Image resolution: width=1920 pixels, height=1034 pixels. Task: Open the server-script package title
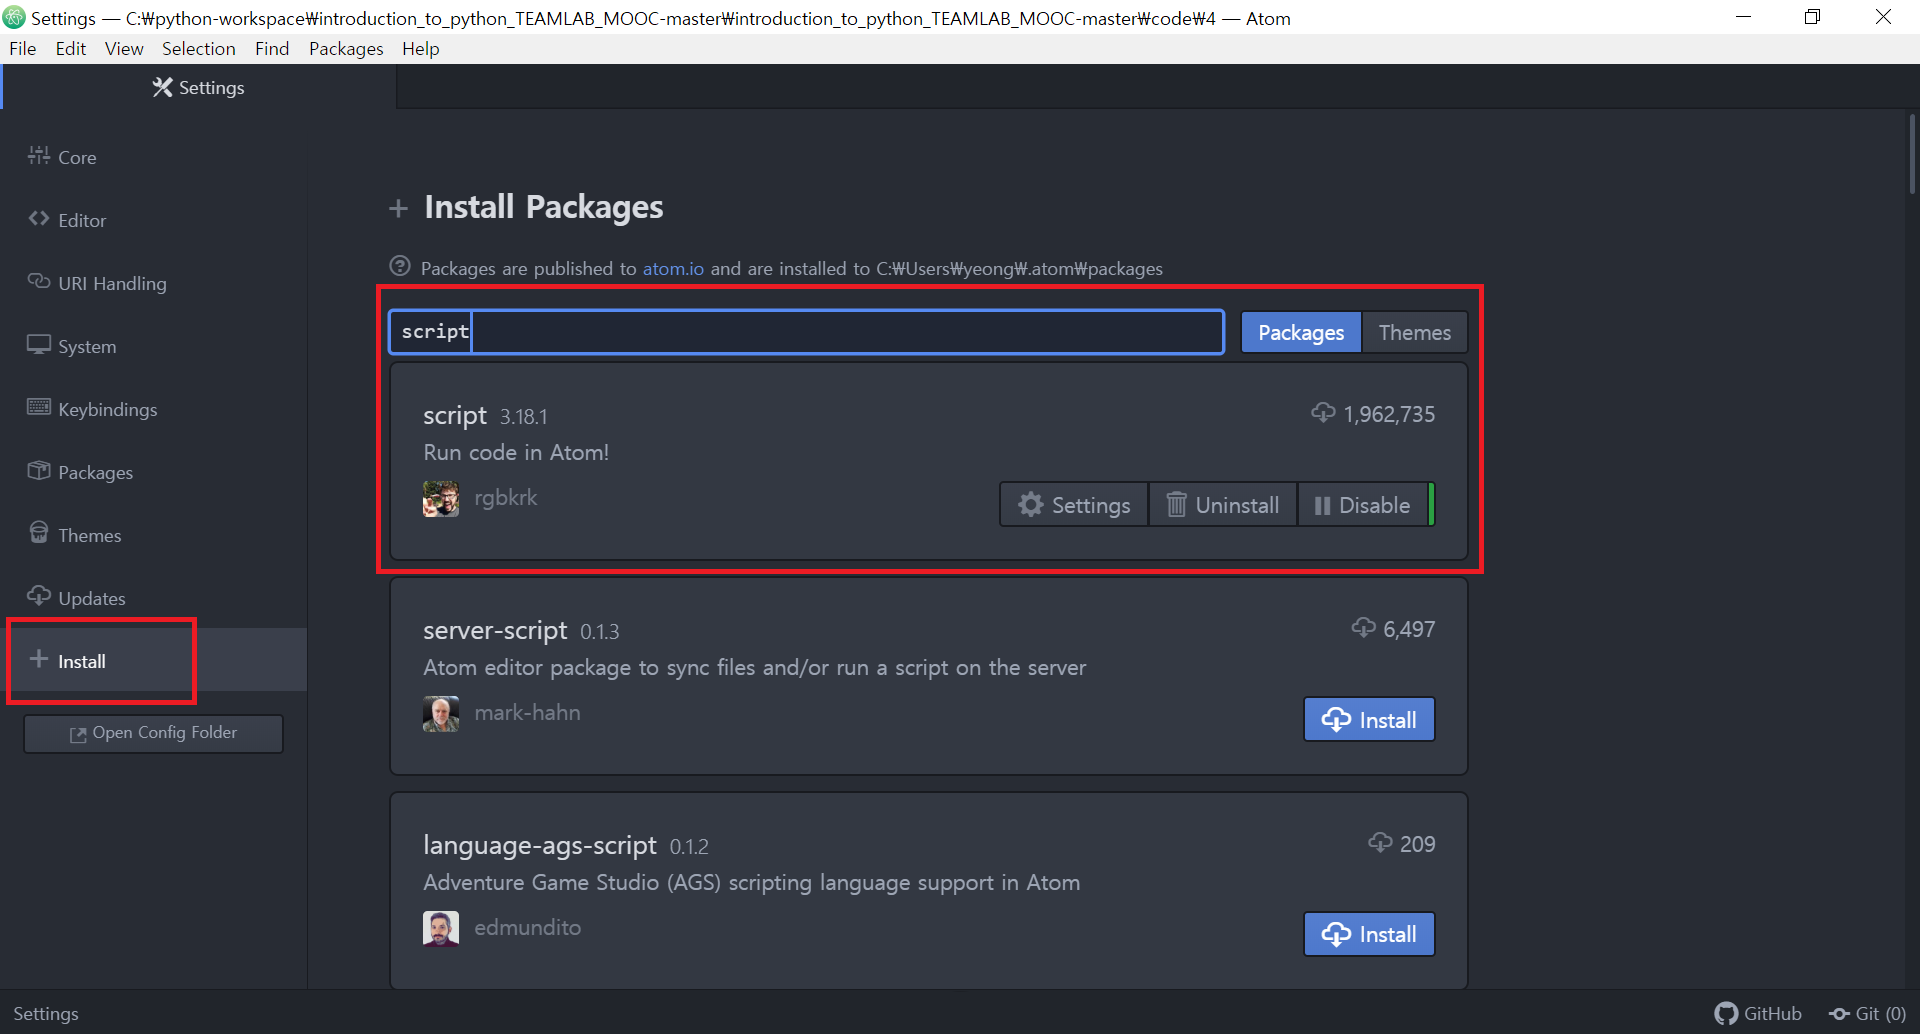495,630
